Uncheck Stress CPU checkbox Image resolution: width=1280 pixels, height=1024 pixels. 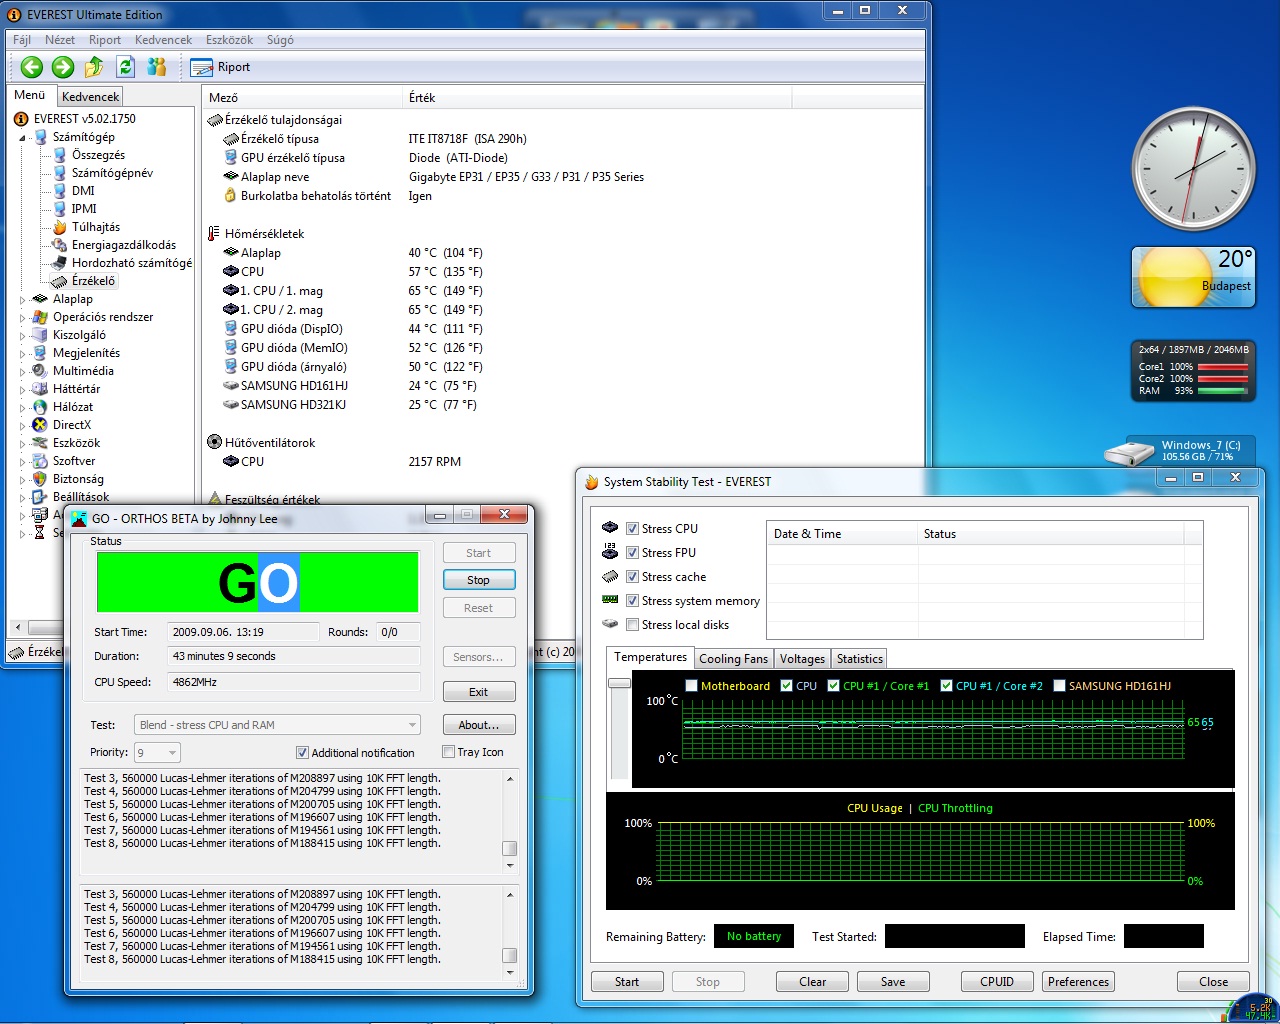(x=632, y=528)
